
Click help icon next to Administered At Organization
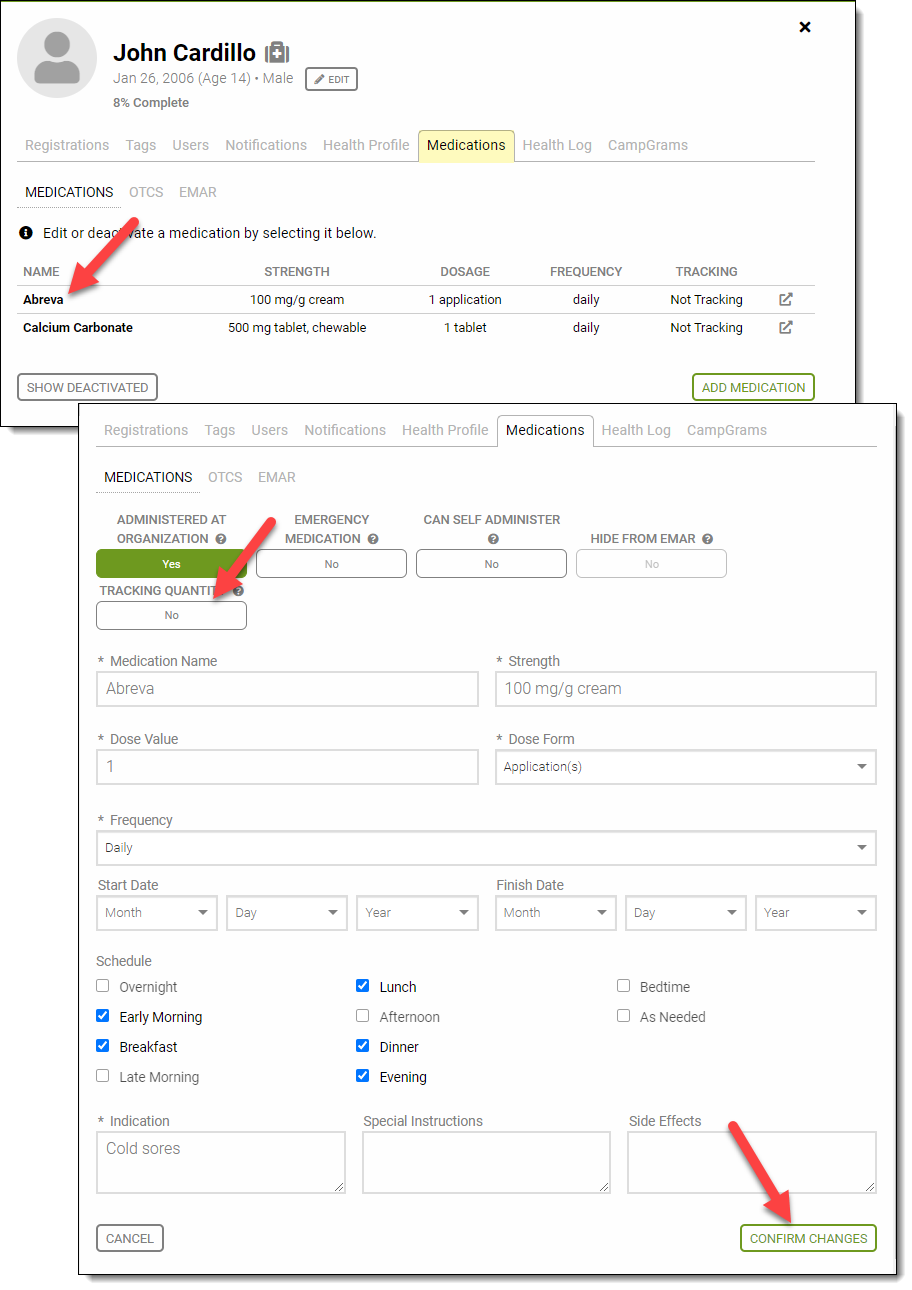click(221, 539)
